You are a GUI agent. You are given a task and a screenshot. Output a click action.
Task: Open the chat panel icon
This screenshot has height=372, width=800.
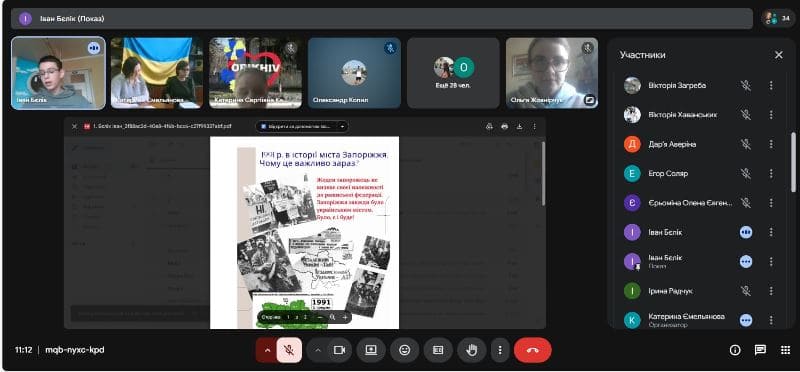[x=760, y=350]
